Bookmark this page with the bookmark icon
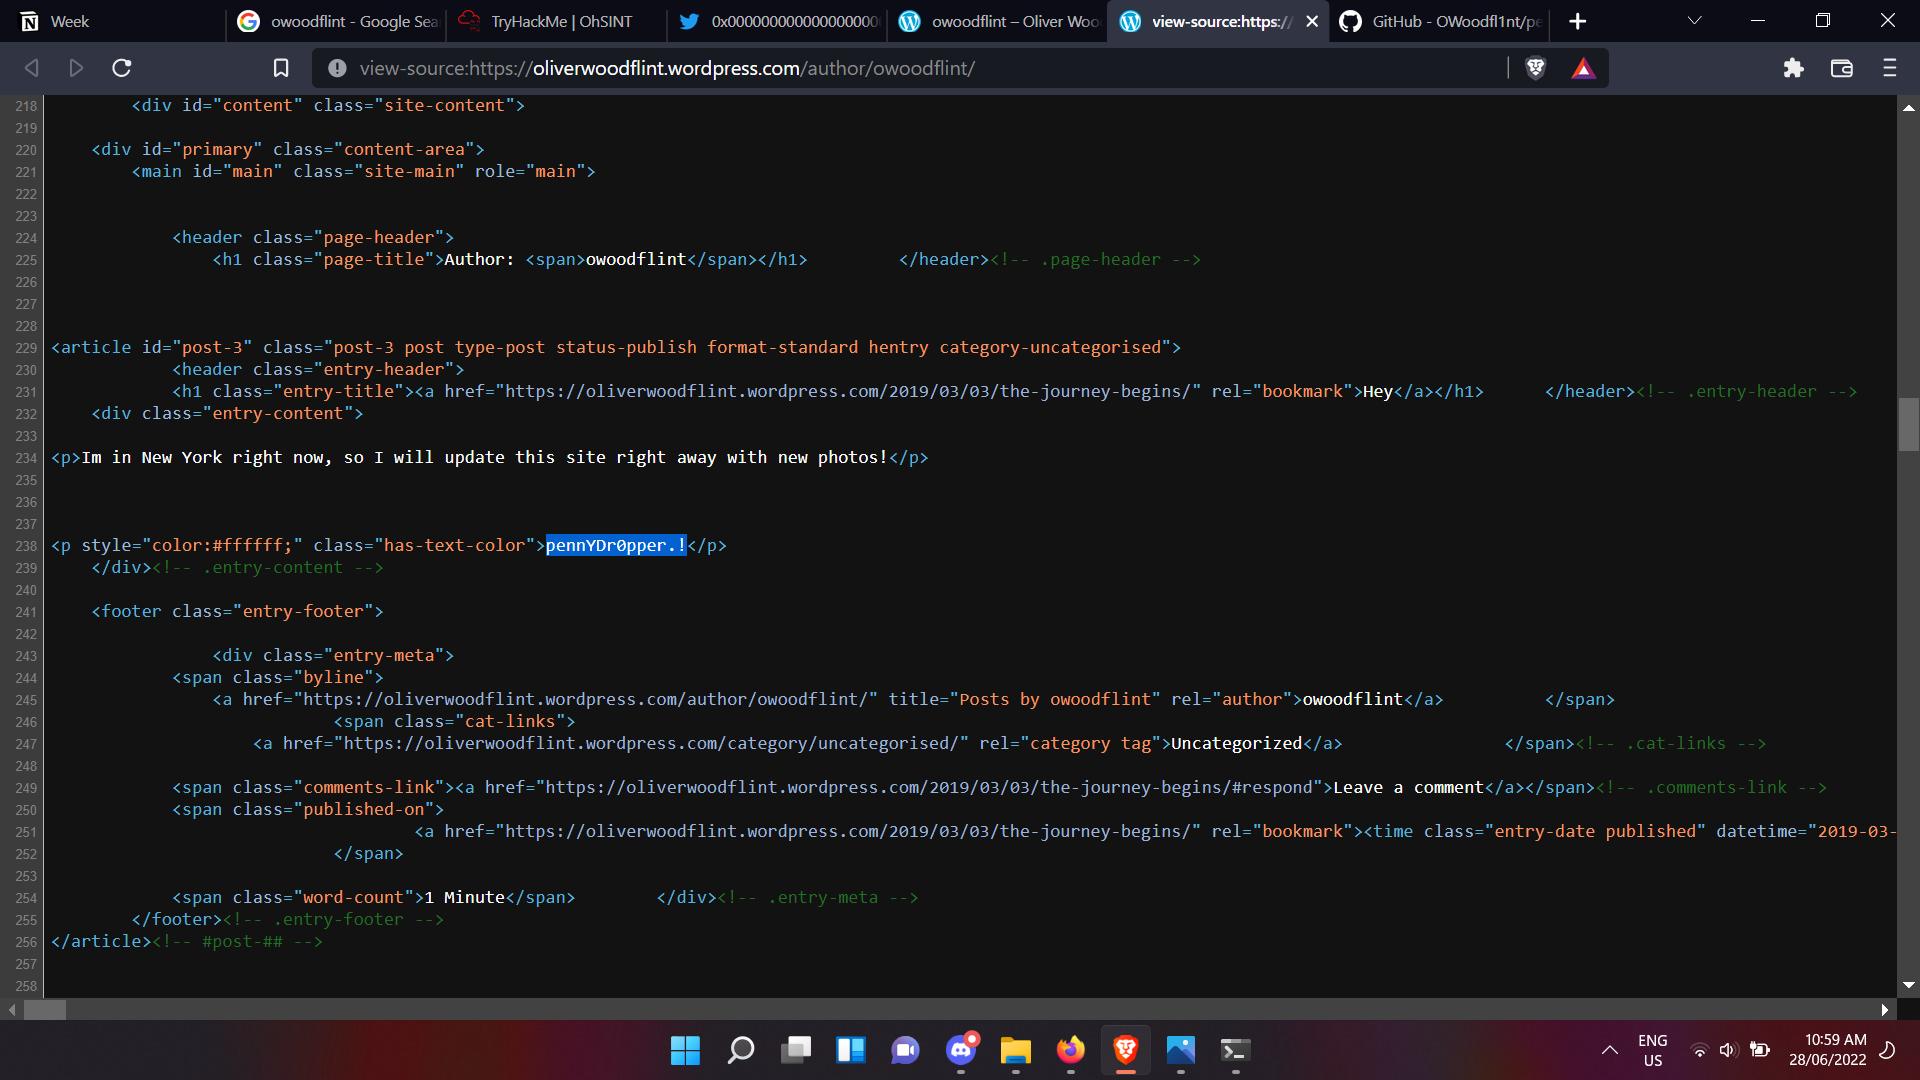Viewport: 1920px width, 1080px height. tap(281, 68)
